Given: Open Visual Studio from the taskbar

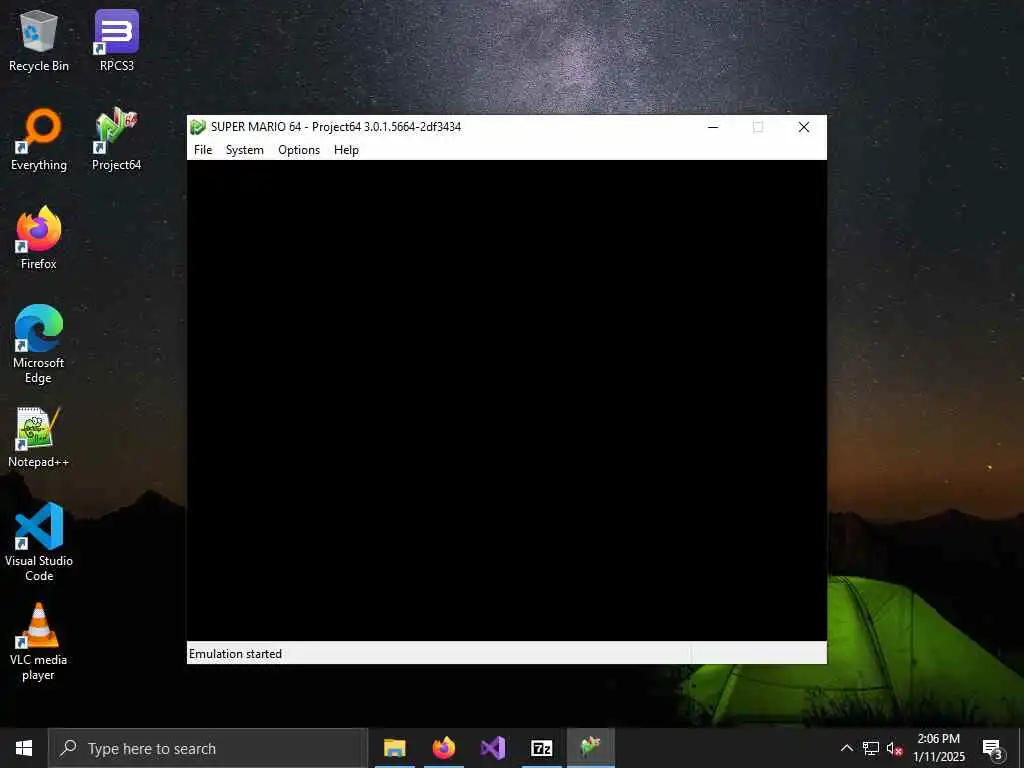Looking at the screenshot, I should (x=493, y=748).
